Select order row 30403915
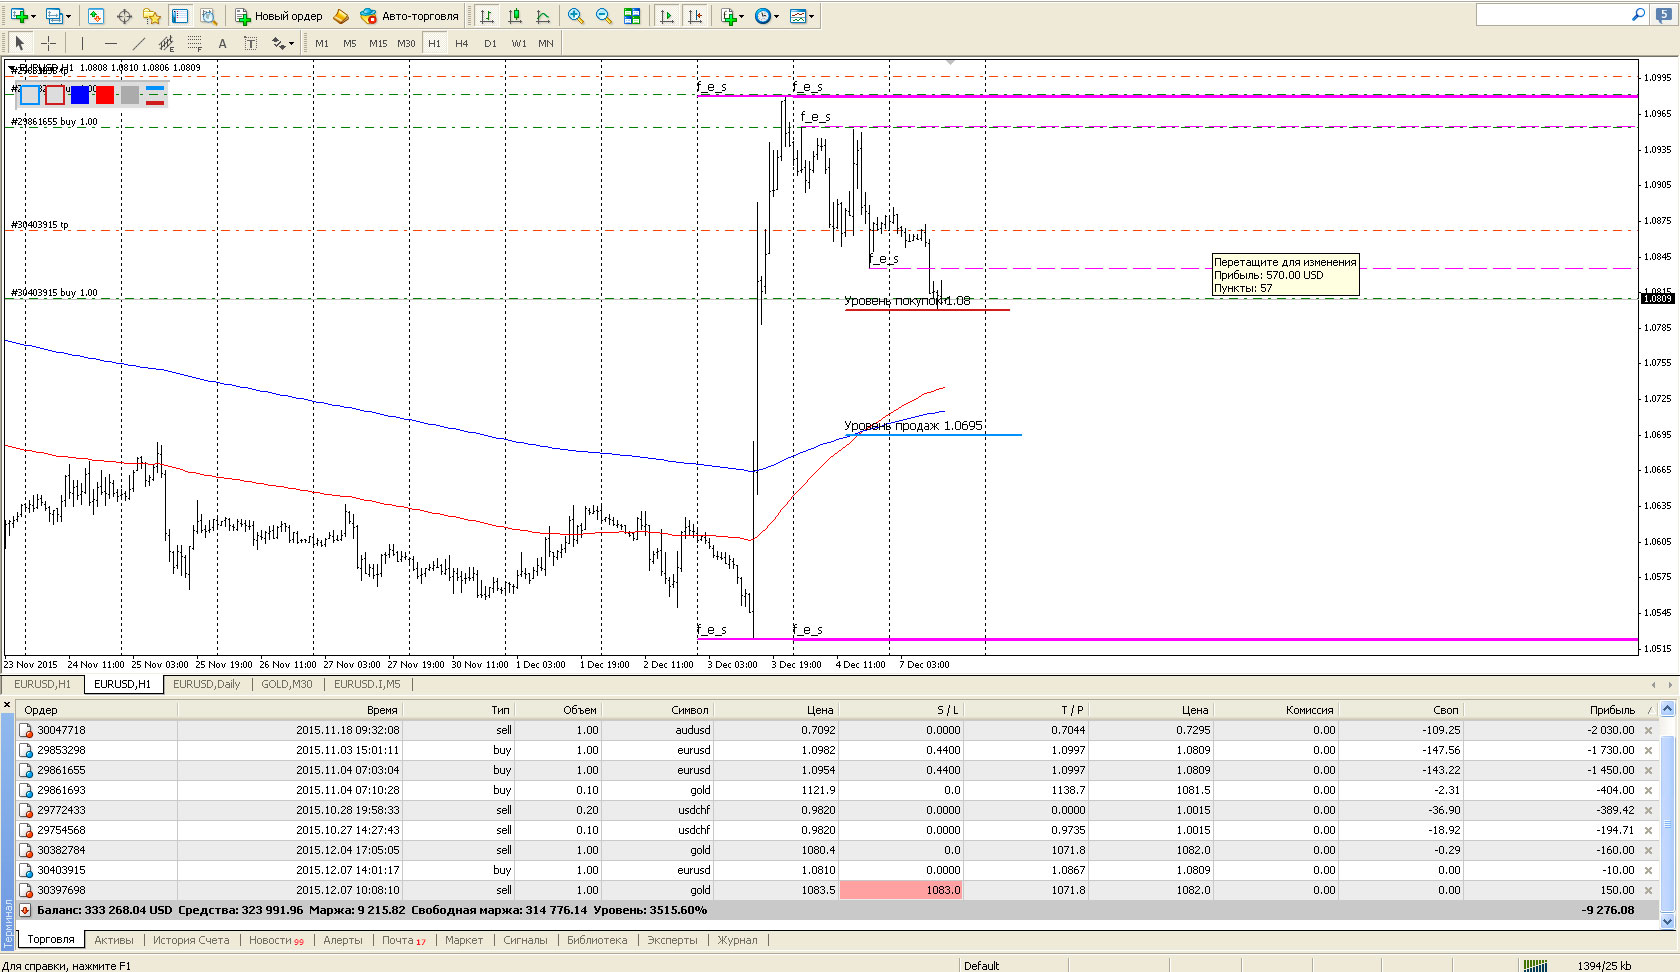This screenshot has width=1680, height=972. [838, 870]
